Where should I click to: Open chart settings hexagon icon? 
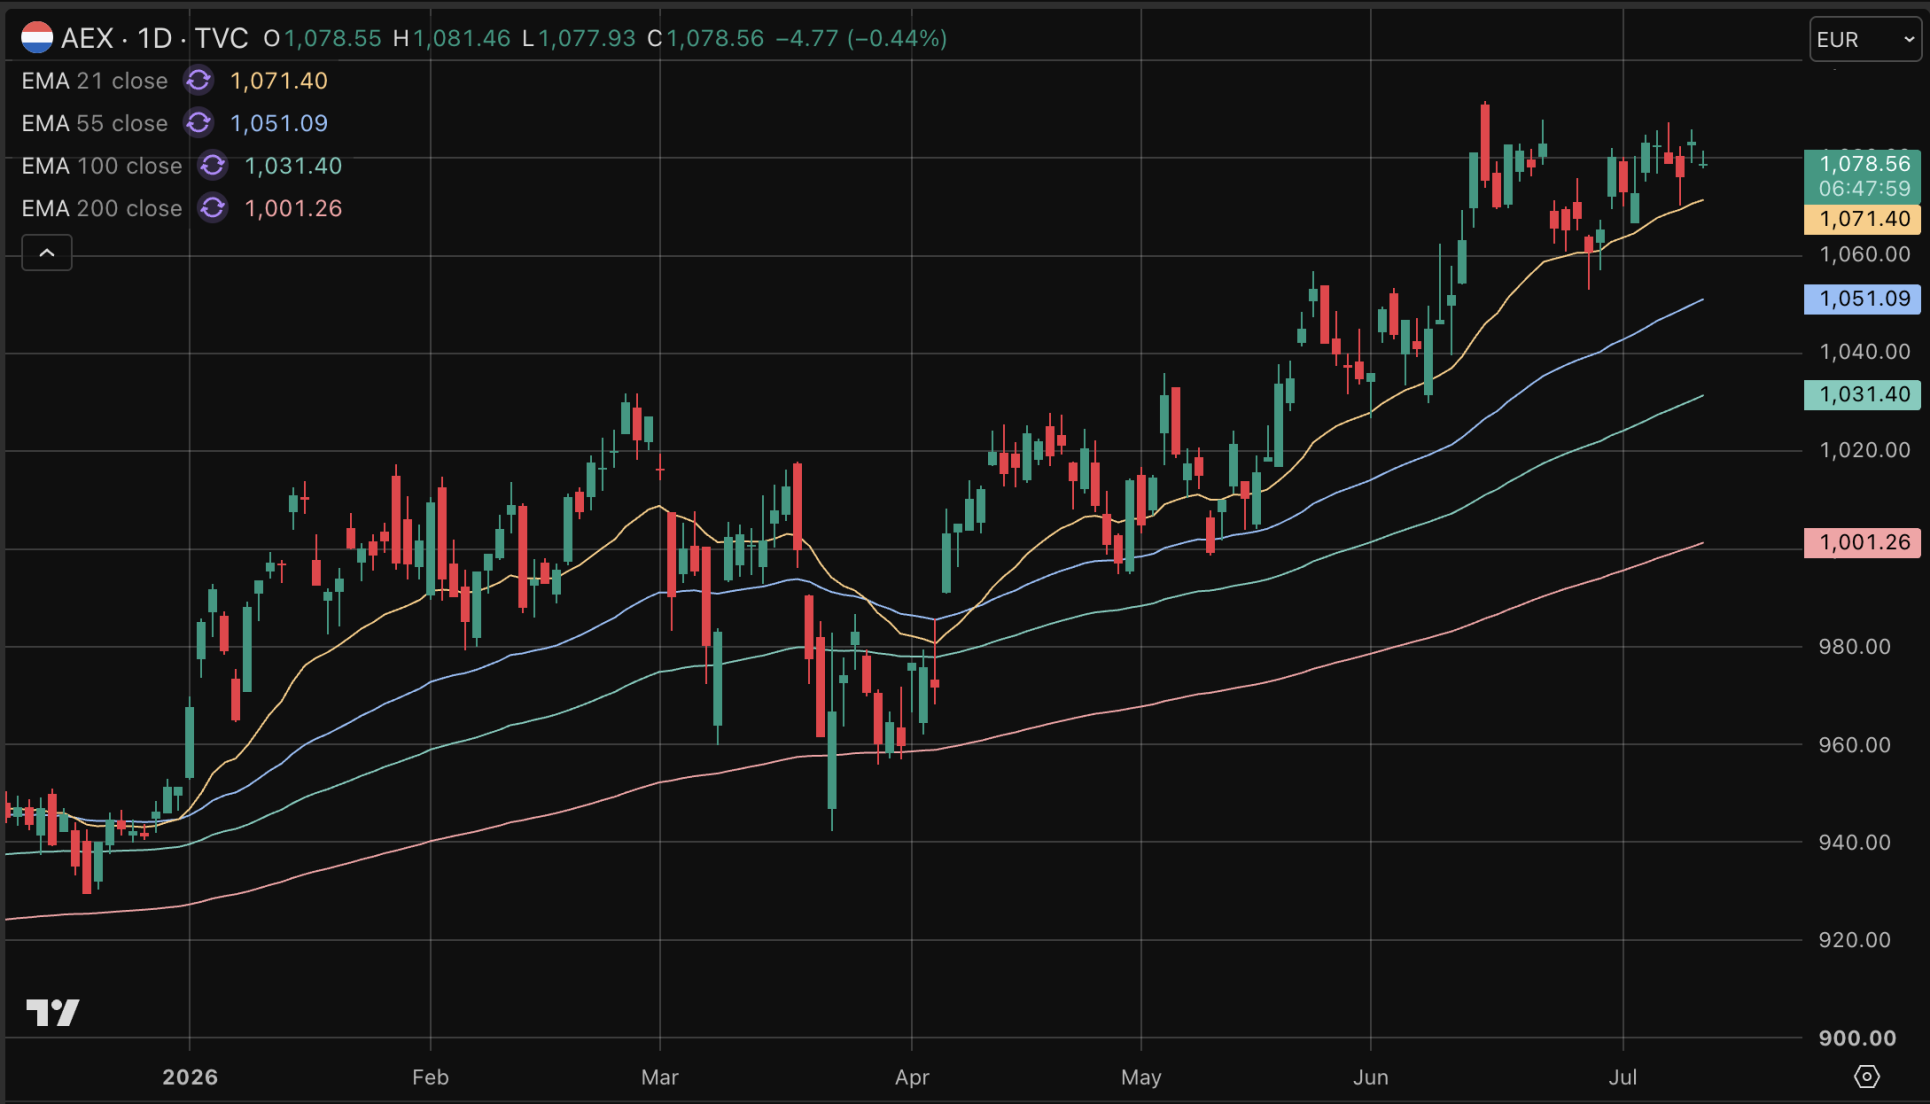tap(1867, 1076)
